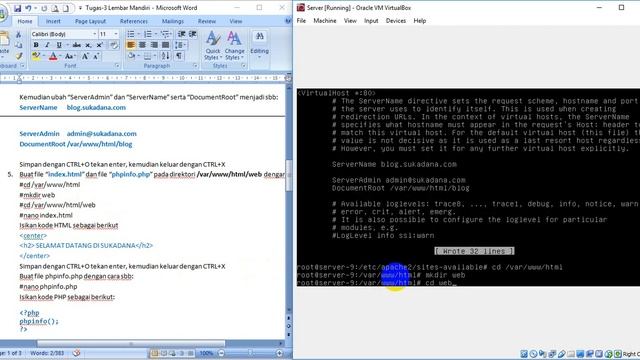This screenshot has height=360, width=640.
Task: Toggle Align Text Left
Action: 131,45
